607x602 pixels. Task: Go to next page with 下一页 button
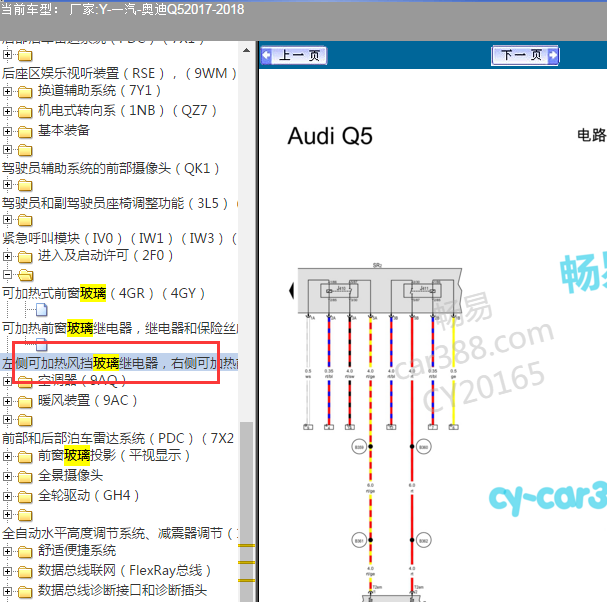coord(525,55)
